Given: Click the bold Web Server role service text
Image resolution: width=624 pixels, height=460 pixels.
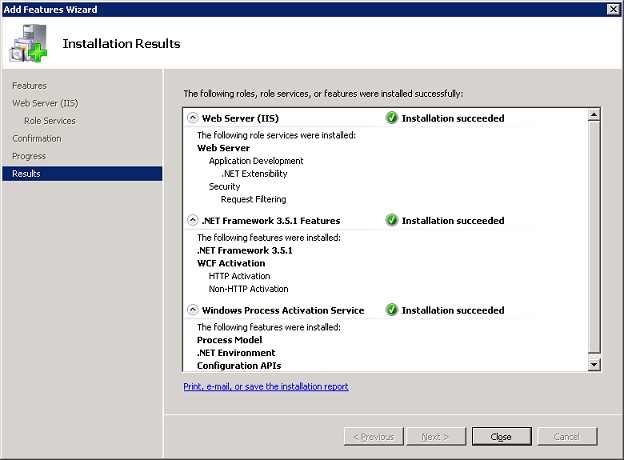Looking at the screenshot, I should (x=224, y=148).
